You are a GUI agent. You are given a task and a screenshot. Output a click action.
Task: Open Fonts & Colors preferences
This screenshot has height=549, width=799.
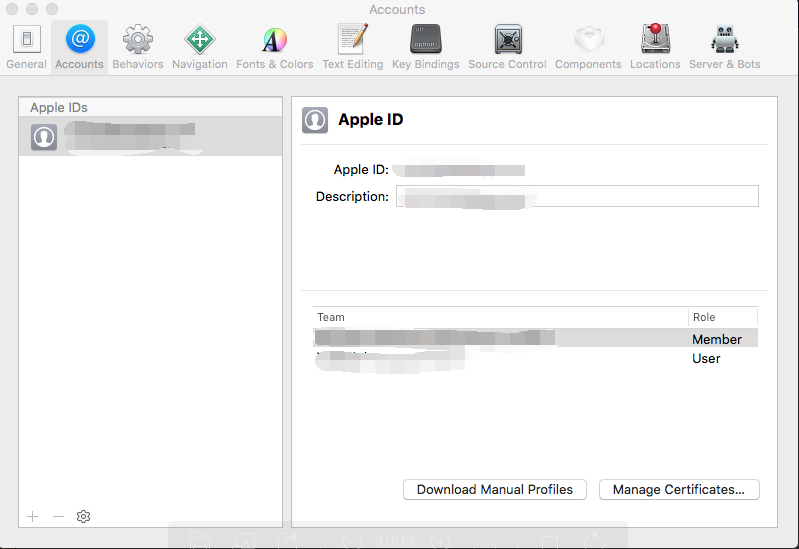coord(275,47)
